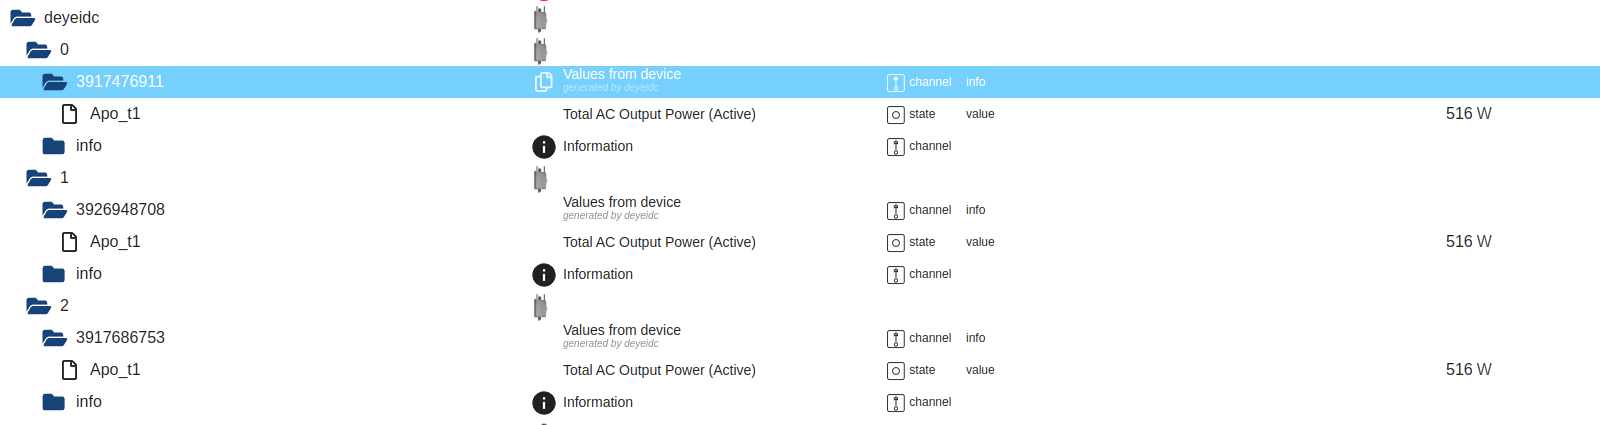Select the Apo_t1 file under 3917686753
Screen dimensions: 1600x425
pyautogui.click(x=115, y=370)
